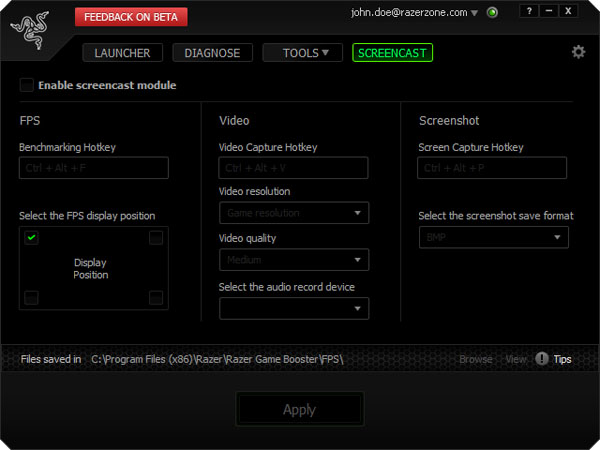Open settings via the gear icon
Viewport: 600px width, 450px height.
point(578,52)
